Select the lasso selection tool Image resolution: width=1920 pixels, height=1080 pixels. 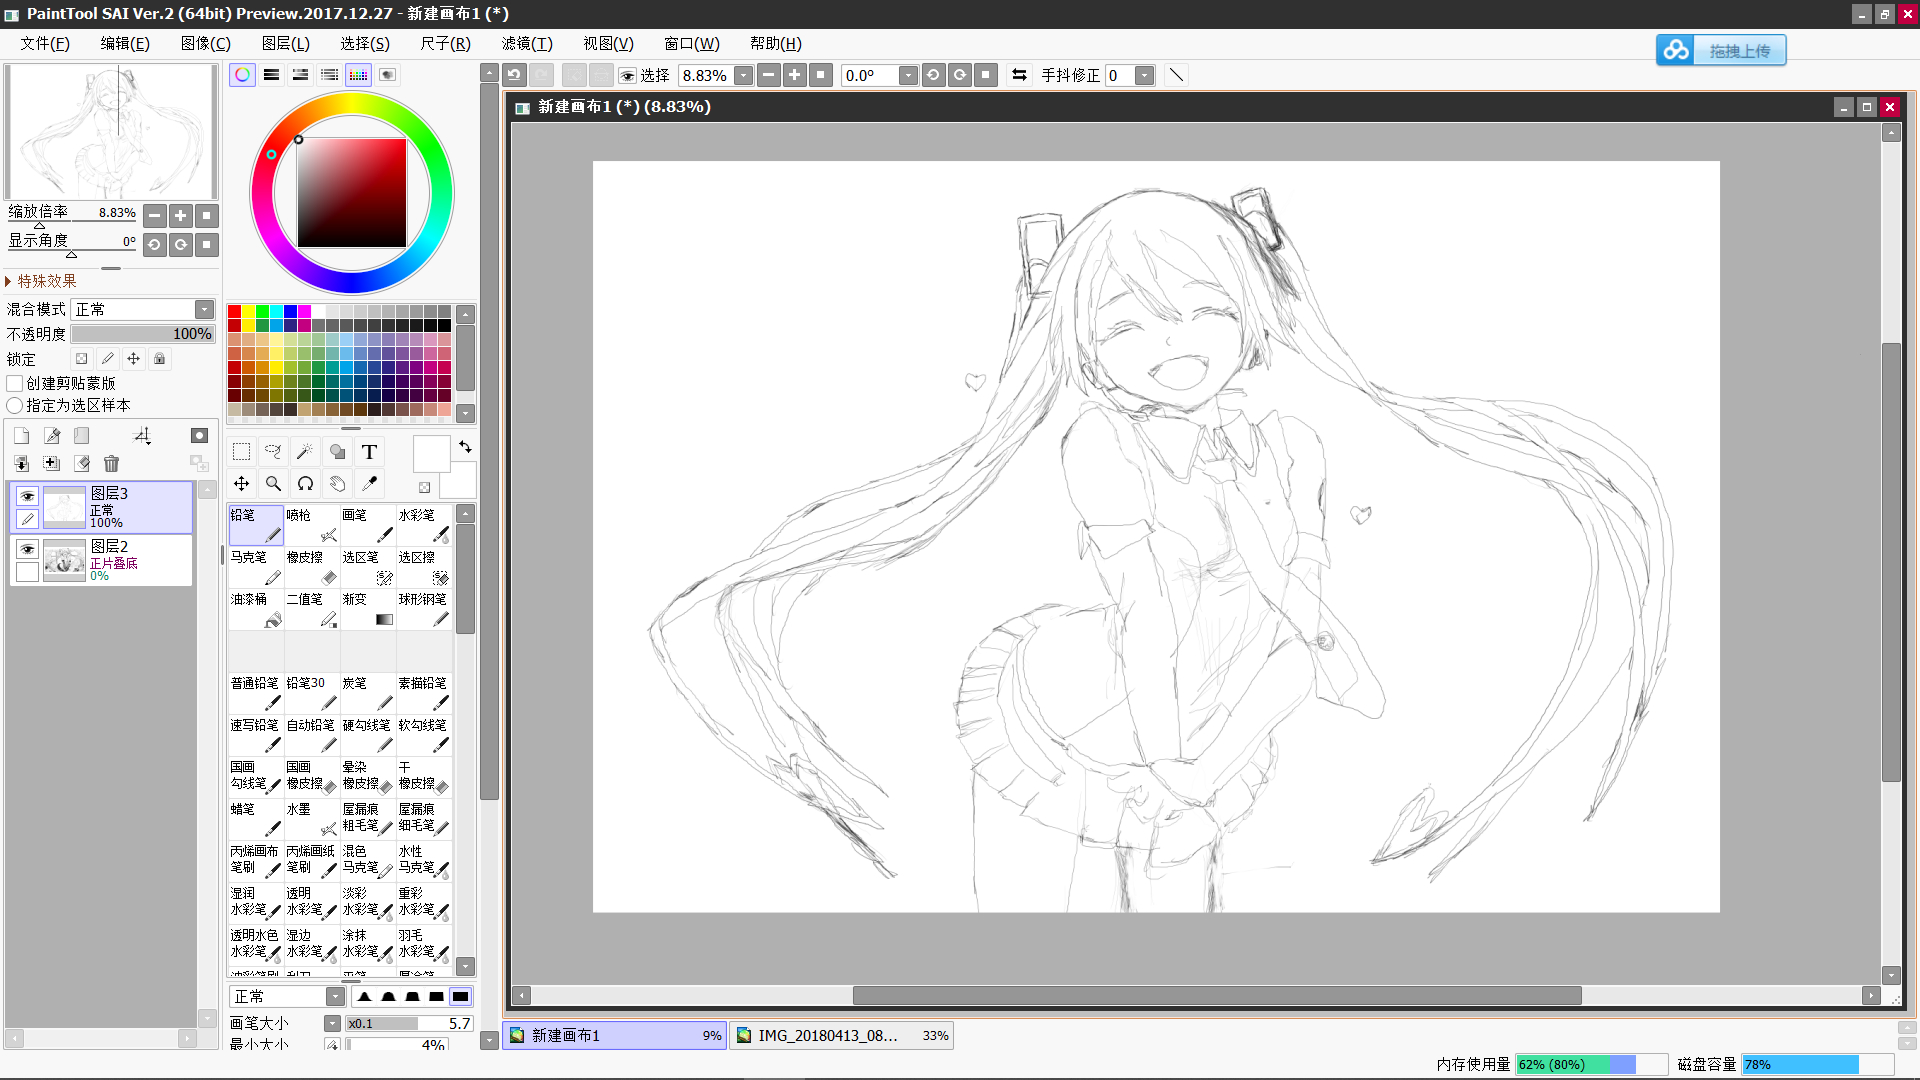pos(273,452)
